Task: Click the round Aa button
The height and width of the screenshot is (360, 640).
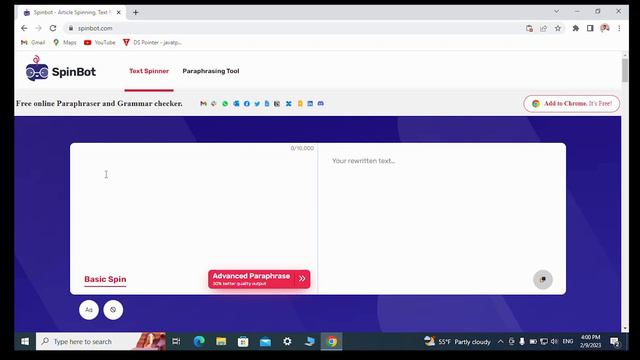Action: click(89, 310)
